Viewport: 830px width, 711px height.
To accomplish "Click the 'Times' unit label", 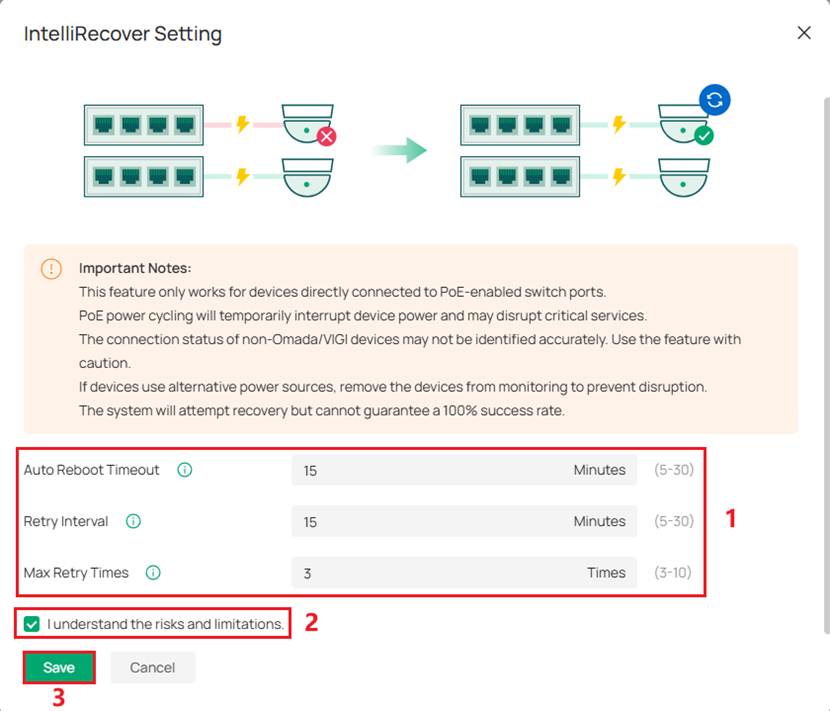I will click(x=606, y=572).
